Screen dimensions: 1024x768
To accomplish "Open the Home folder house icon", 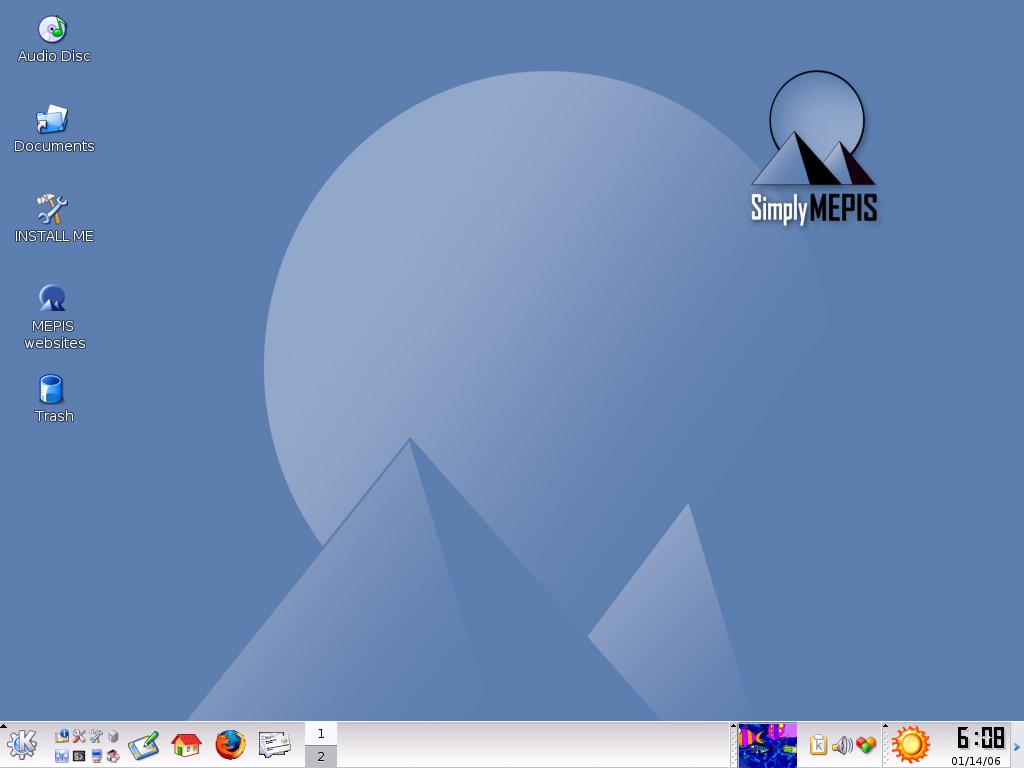I will pos(186,744).
